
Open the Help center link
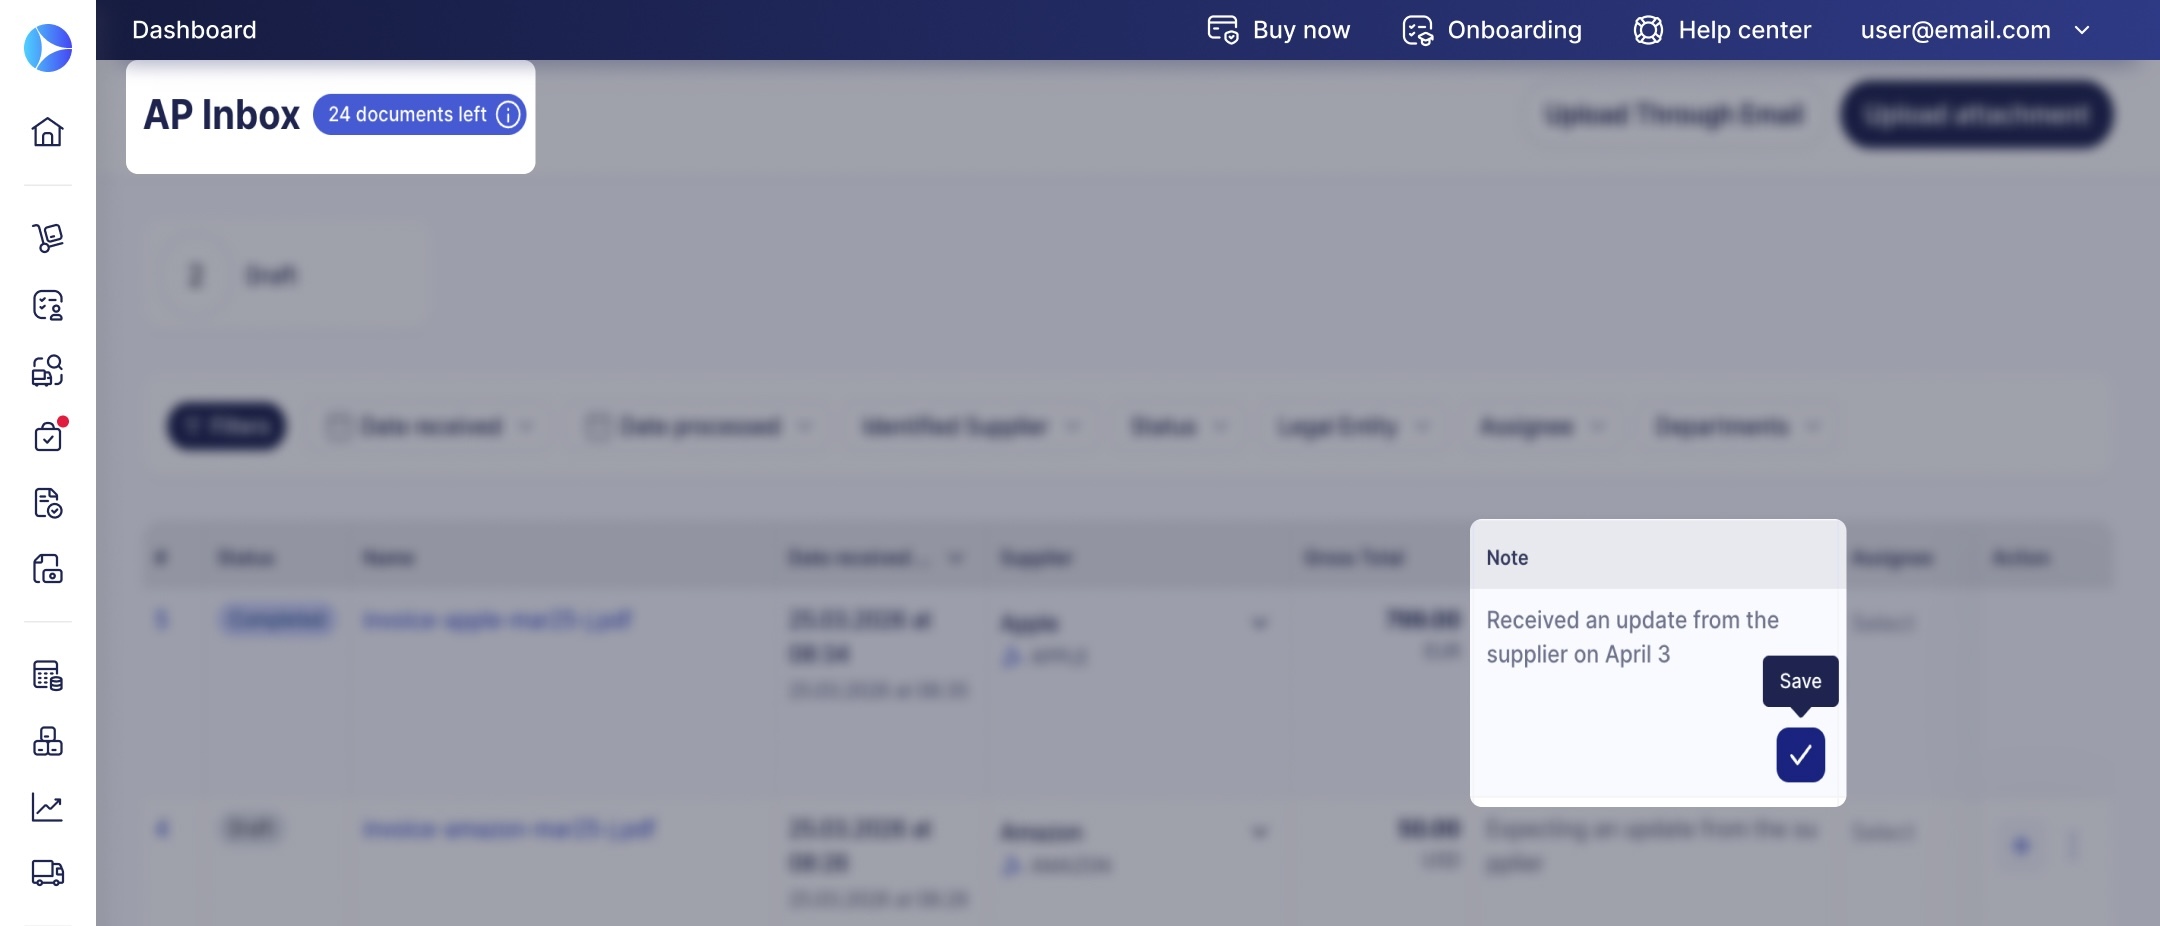coord(1722,30)
